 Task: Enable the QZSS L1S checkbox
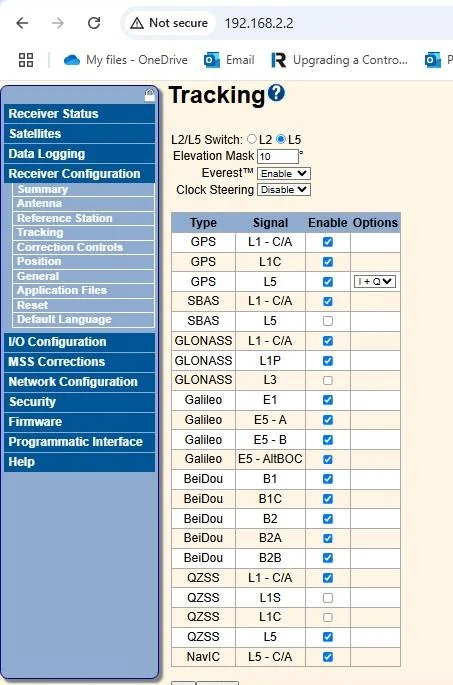(328, 598)
